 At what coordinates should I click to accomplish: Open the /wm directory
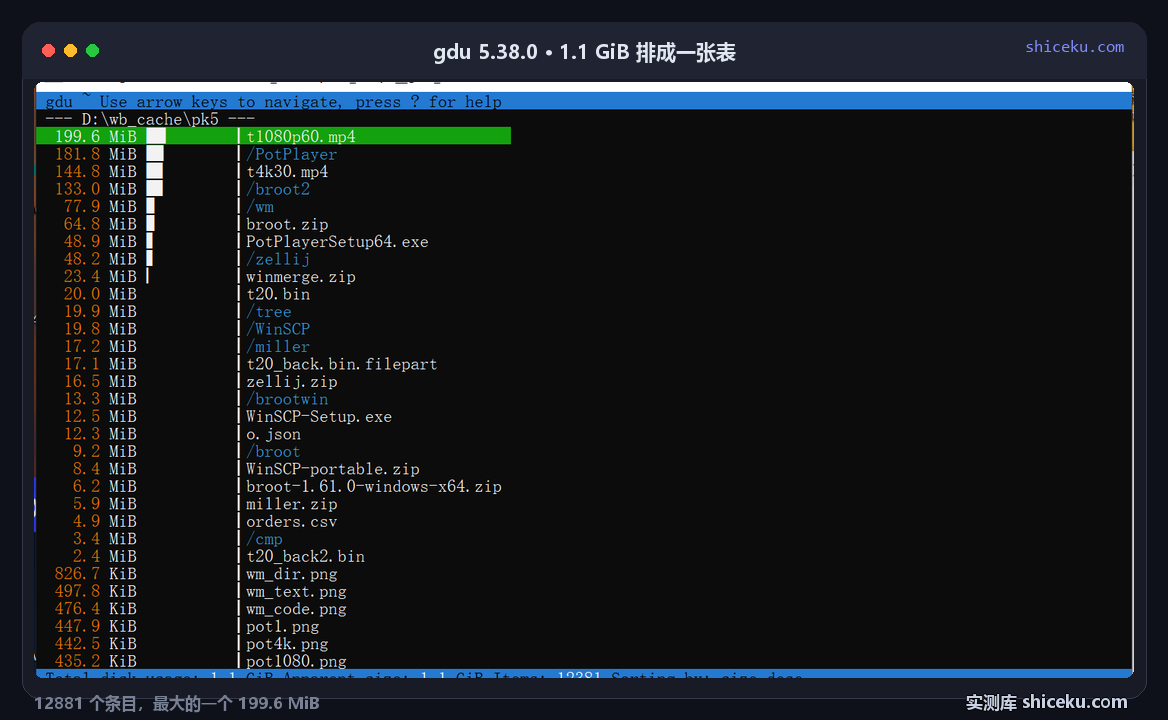(x=260, y=206)
